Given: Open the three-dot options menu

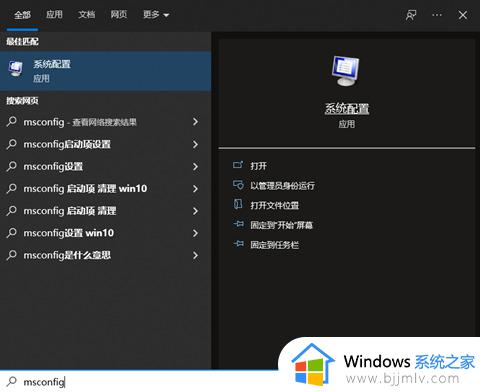Looking at the screenshot, I should point(437,15).
